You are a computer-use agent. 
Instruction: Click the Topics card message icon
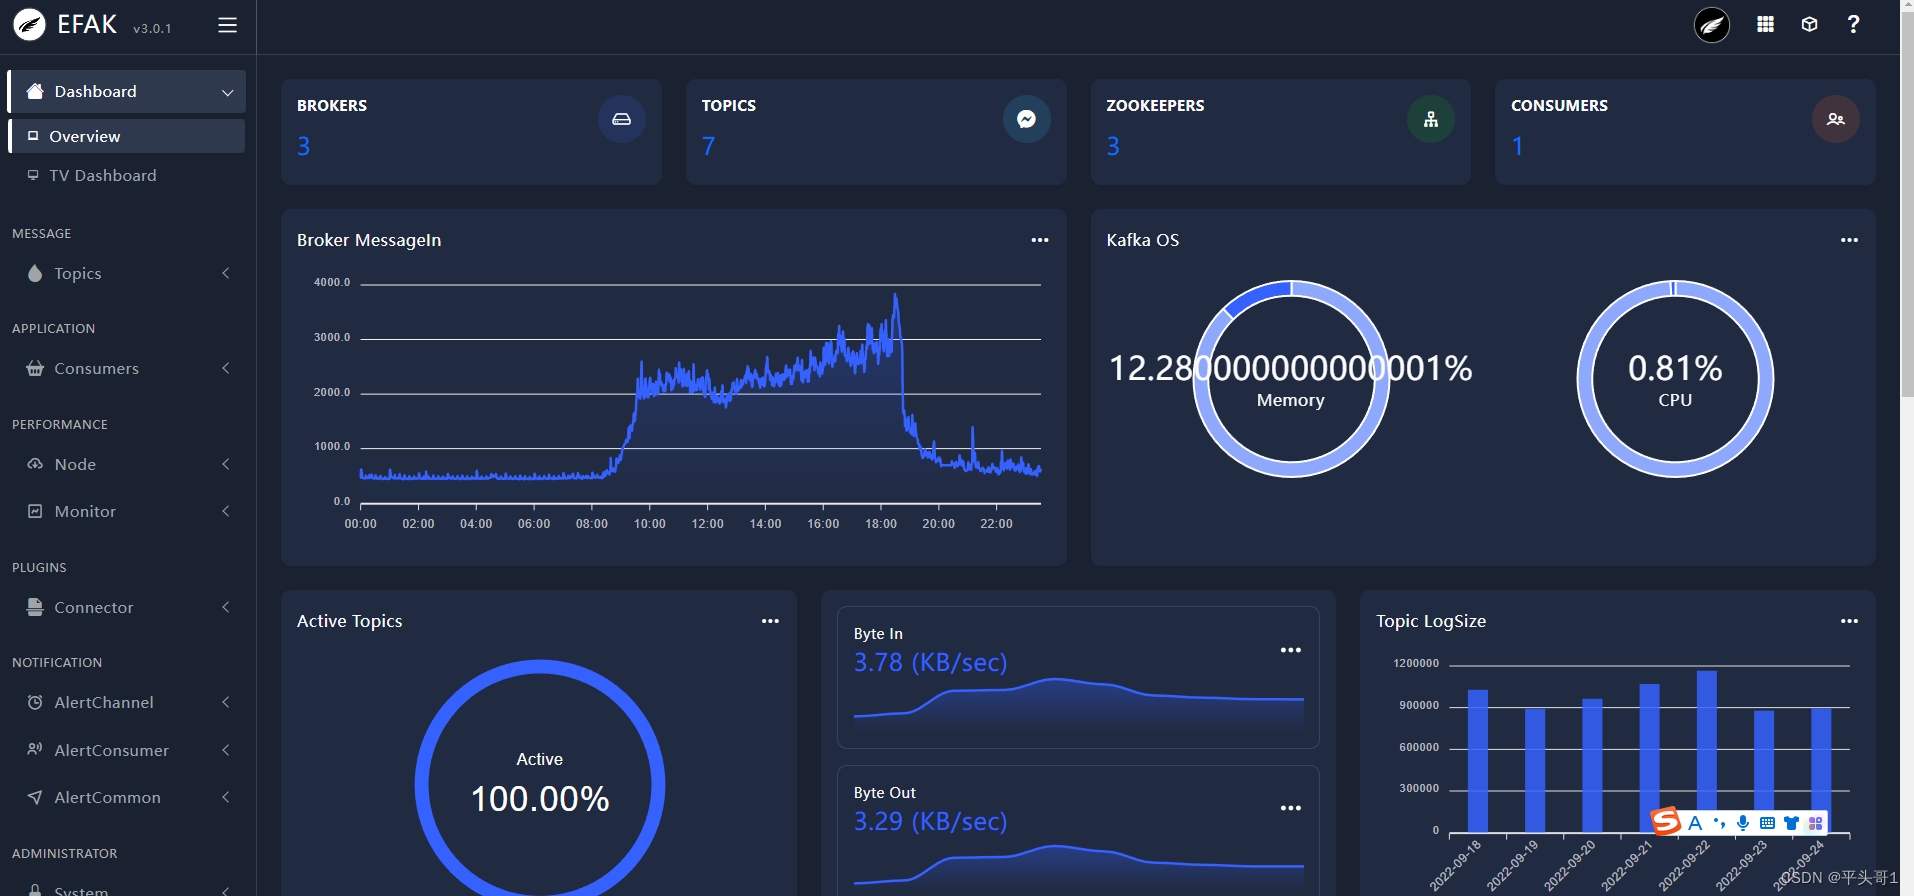point(1026,119)
